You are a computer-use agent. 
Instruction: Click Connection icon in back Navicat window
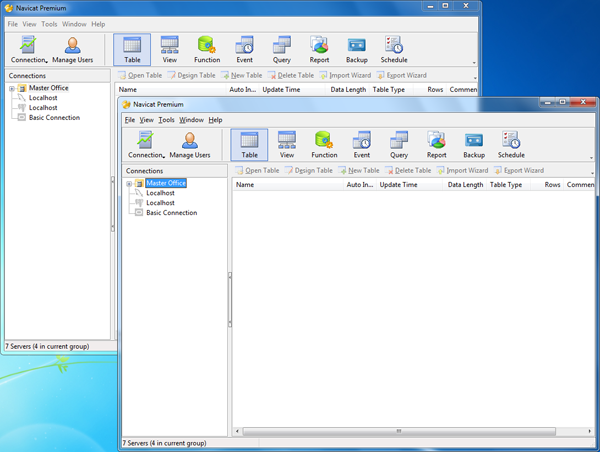(29, 49)
